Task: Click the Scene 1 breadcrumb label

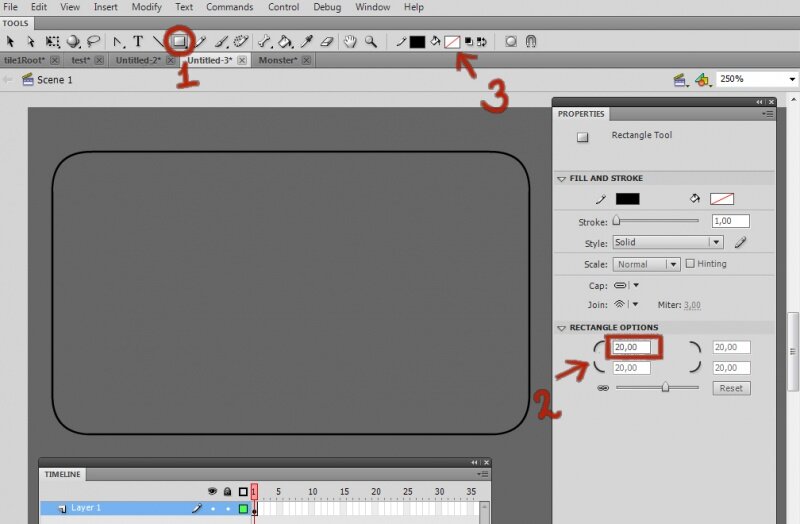Action: click(54, 80)
